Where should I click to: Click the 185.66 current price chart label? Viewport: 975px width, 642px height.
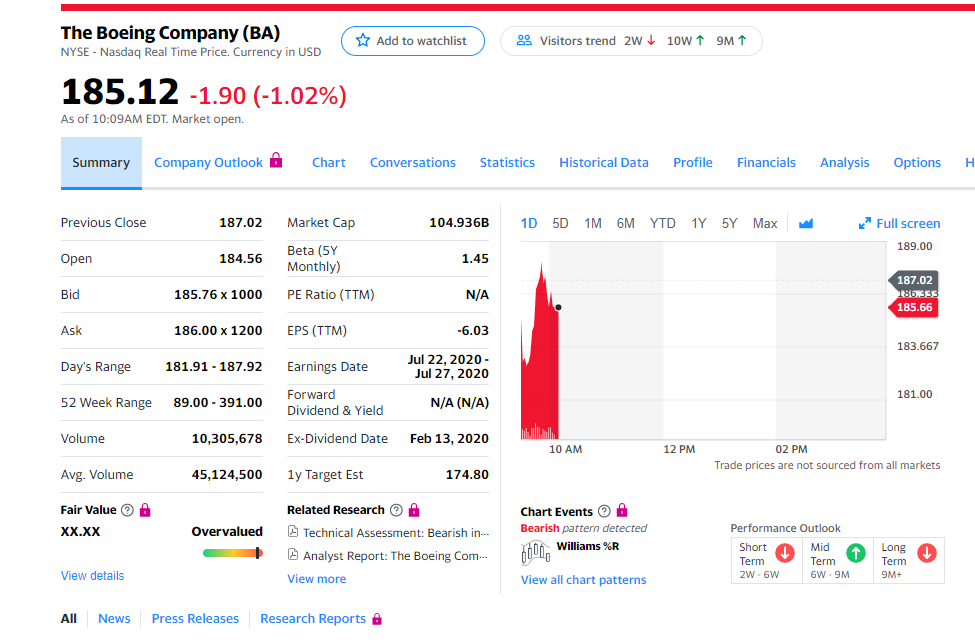[914, 307]
